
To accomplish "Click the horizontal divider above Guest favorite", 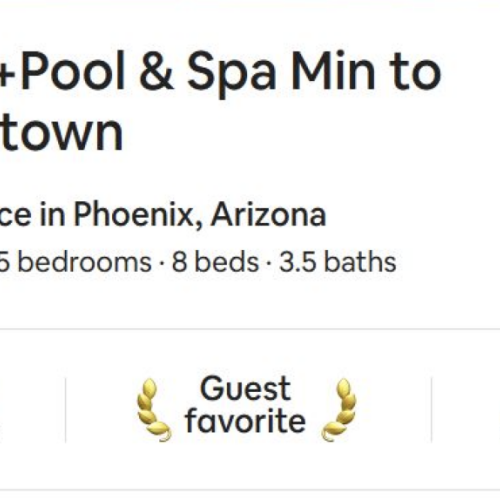I will pos(250,329).
